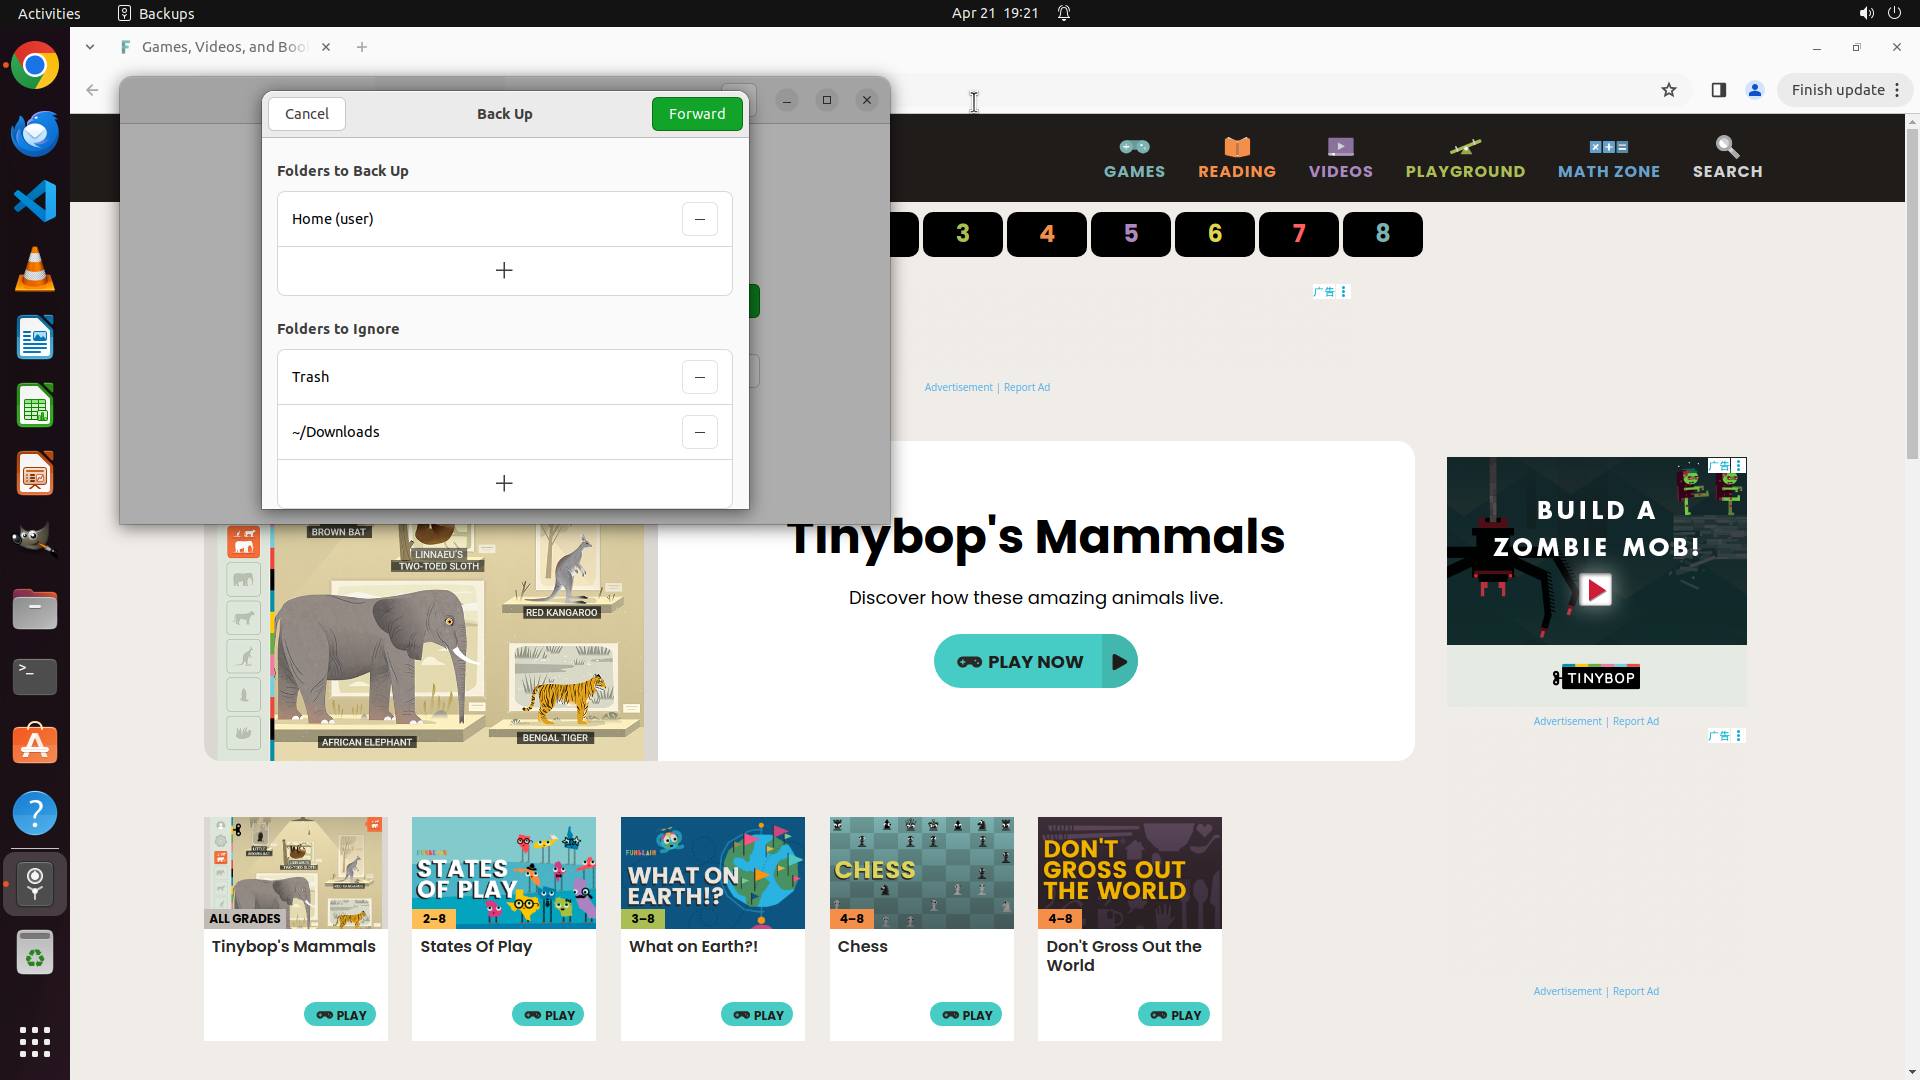Screen dimensions: 1920x1080
Task: Bookmark this page with star icon
Action: [x=1668, y=90]
